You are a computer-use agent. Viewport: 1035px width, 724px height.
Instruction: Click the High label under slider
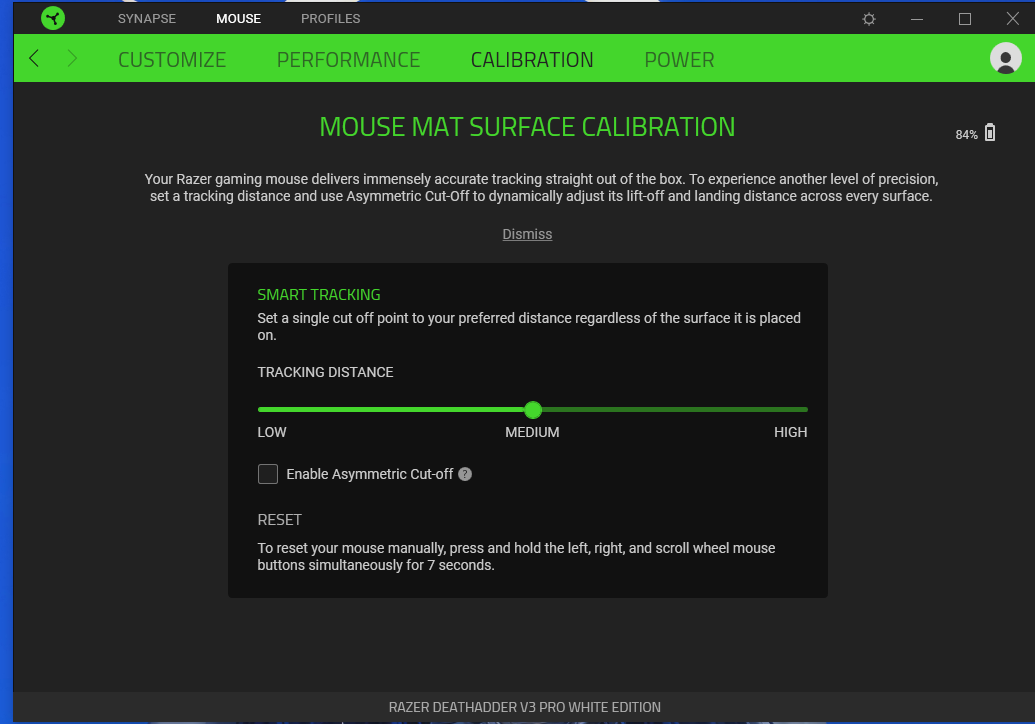[790, 432]
